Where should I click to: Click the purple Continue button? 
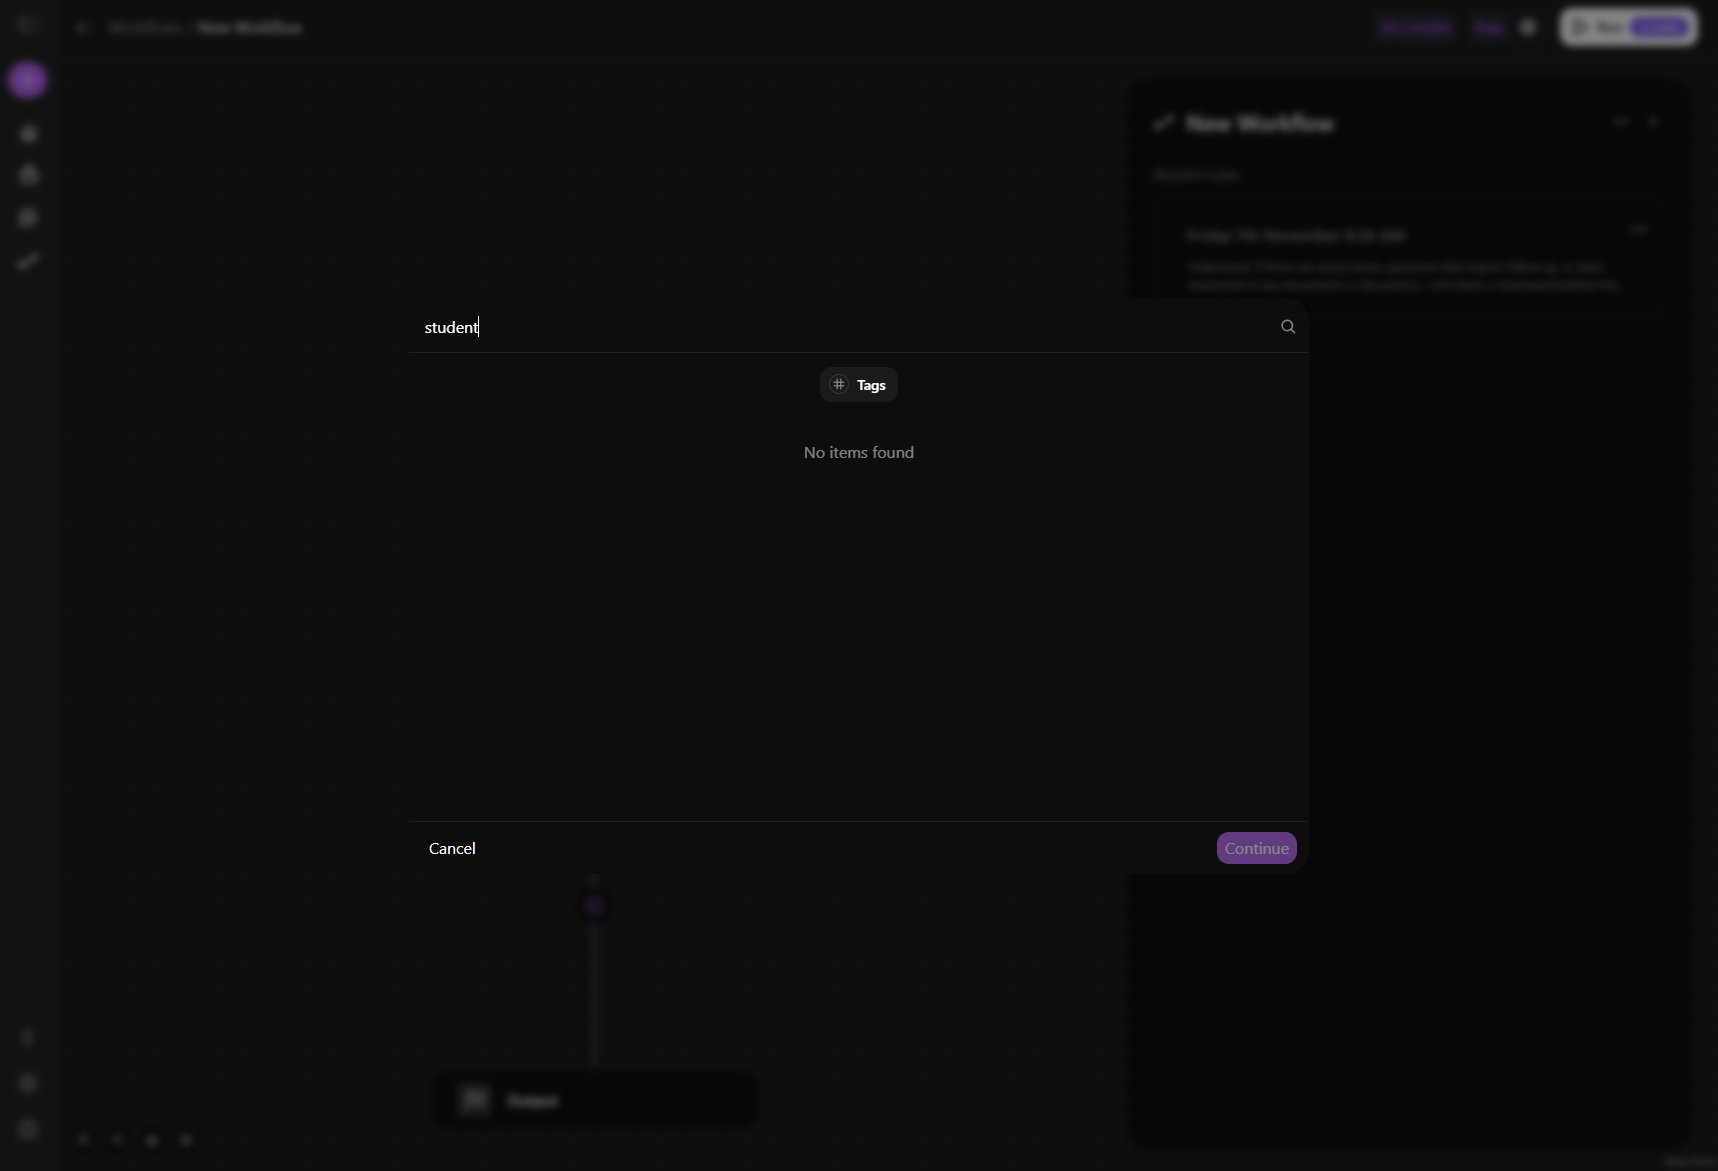1256,848
